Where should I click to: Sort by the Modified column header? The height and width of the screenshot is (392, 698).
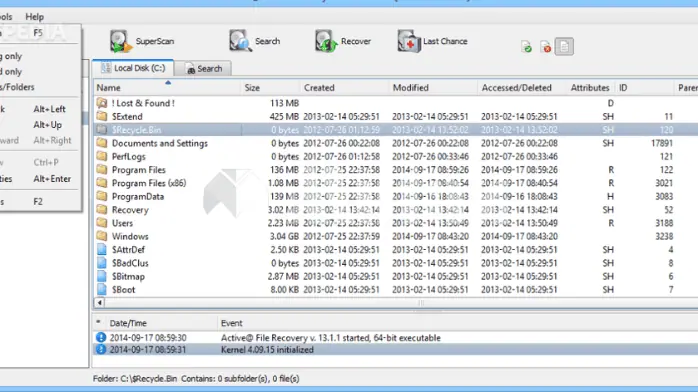click(x=433, y=88)
